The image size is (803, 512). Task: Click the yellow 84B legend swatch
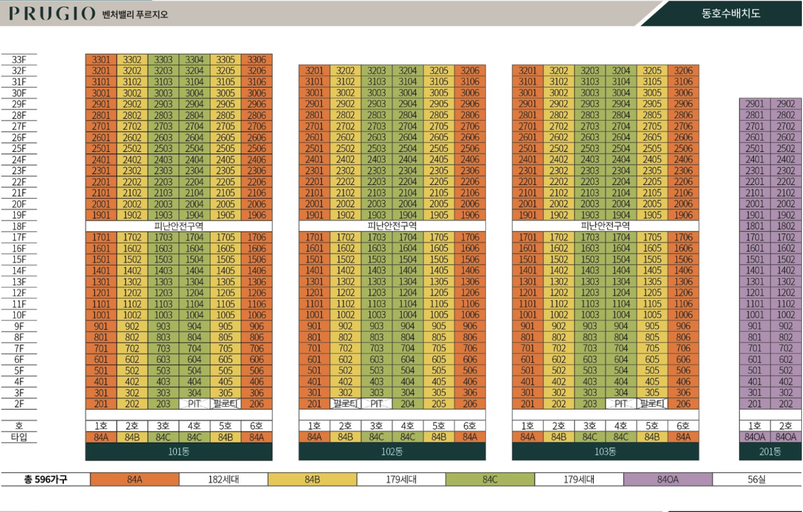312,479
